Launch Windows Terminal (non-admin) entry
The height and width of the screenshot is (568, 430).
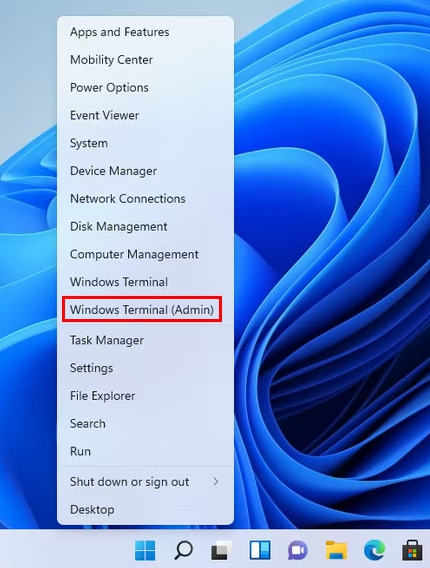coord(145,282)
